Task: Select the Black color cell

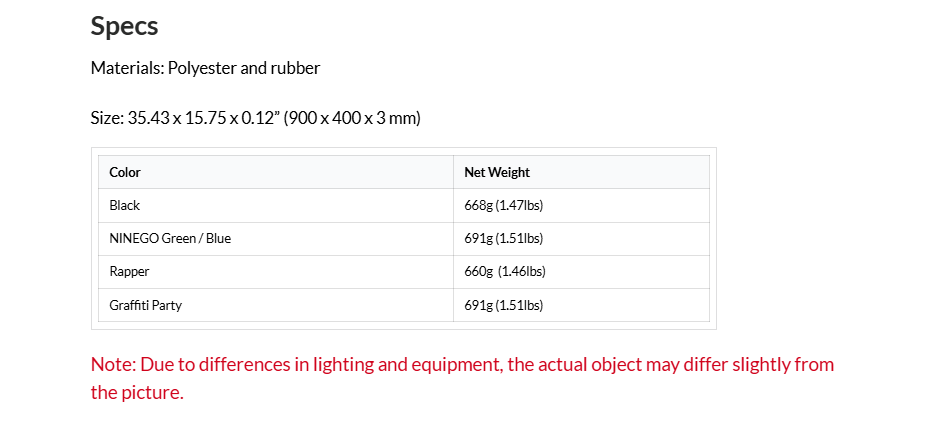Action: click(x=125, y=205)
